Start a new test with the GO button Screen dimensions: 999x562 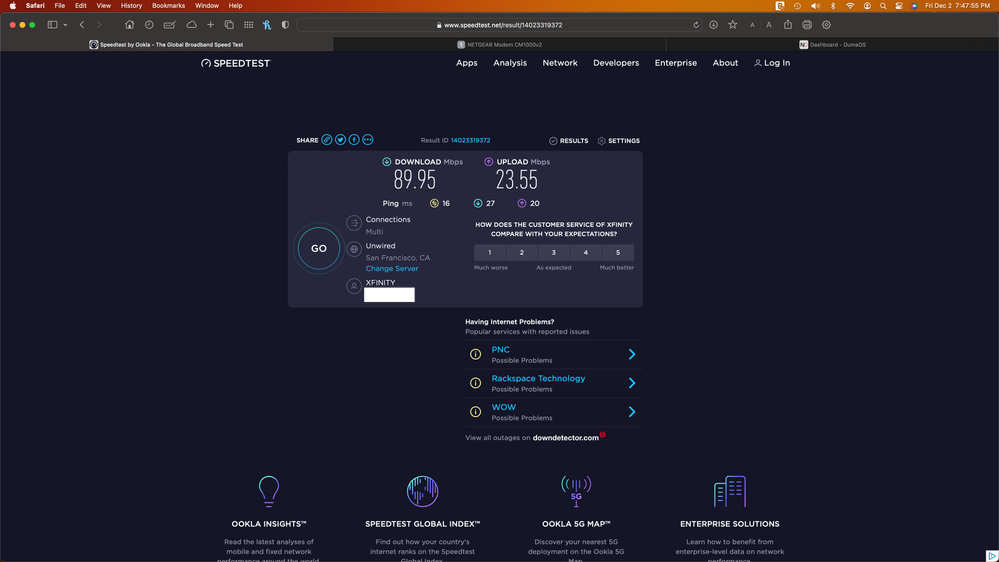319,249
